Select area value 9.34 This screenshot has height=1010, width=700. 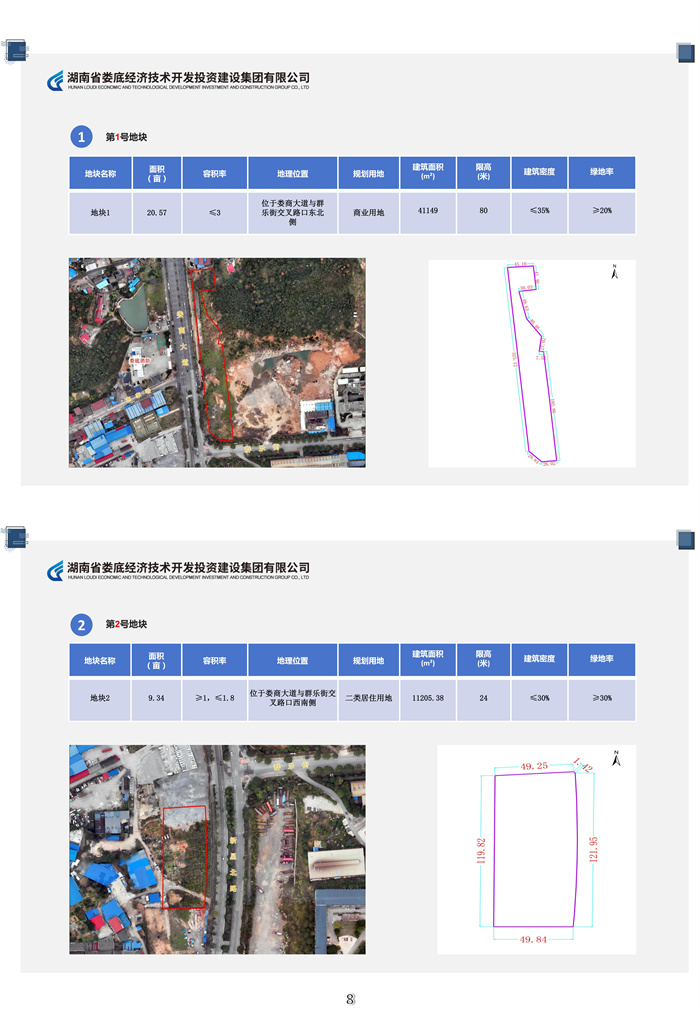click(156, 699)
